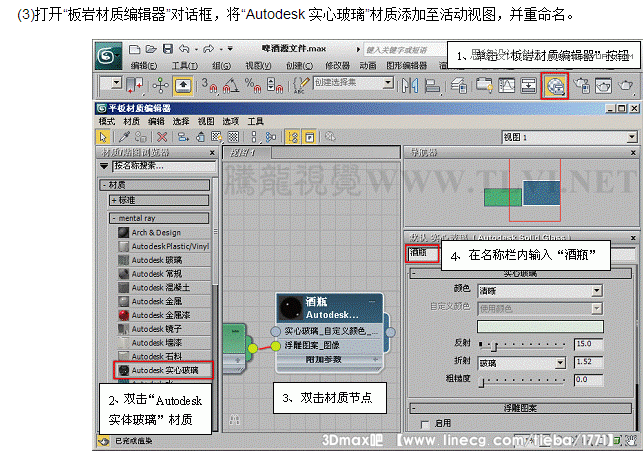Collapse the mental ray group
Image resolution: width=643 pixels, height=457 pixels.
point(159,218)
